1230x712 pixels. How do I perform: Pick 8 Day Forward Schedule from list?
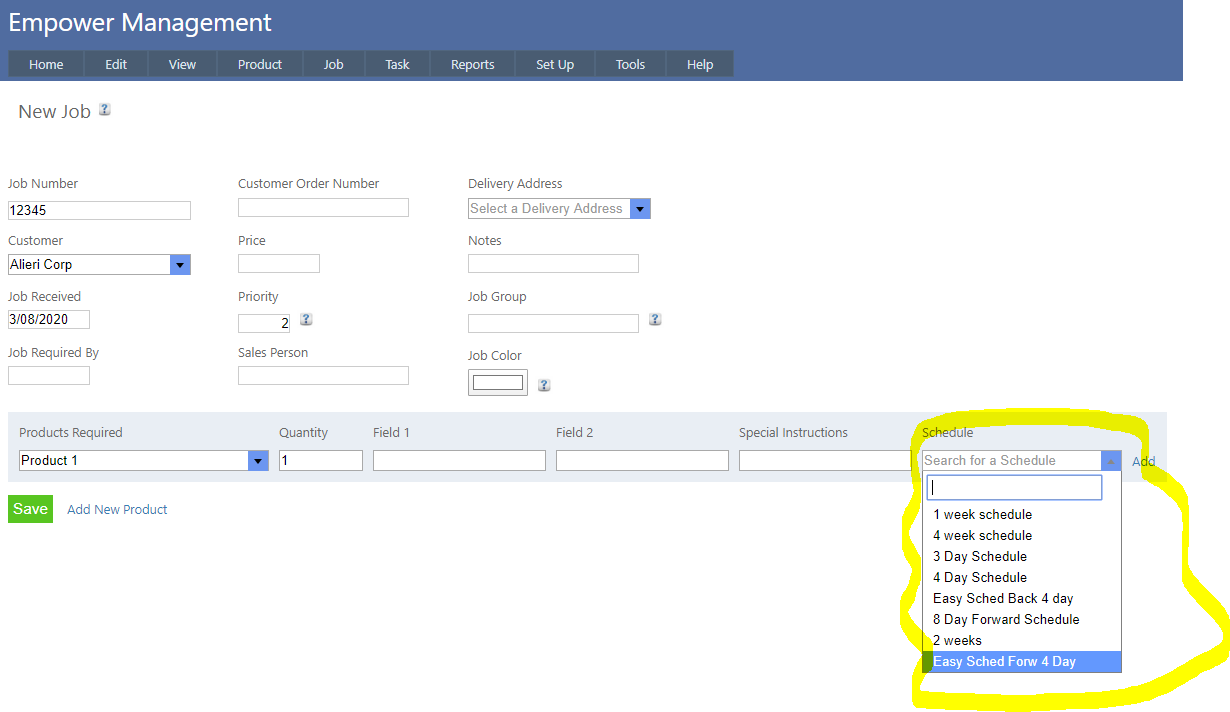point(1006,620)
